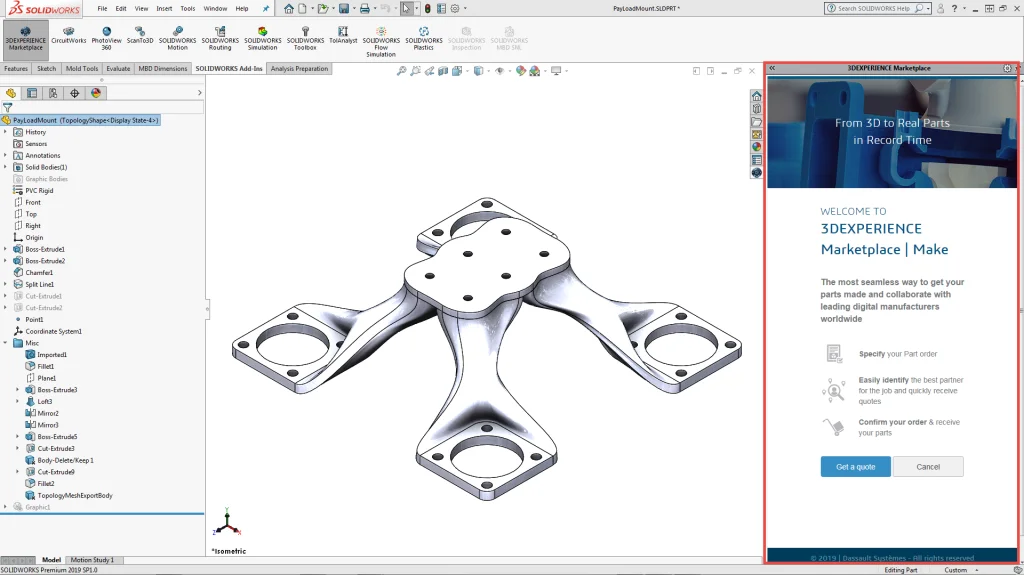Switch to Evaluate tab

pos(118,69)
